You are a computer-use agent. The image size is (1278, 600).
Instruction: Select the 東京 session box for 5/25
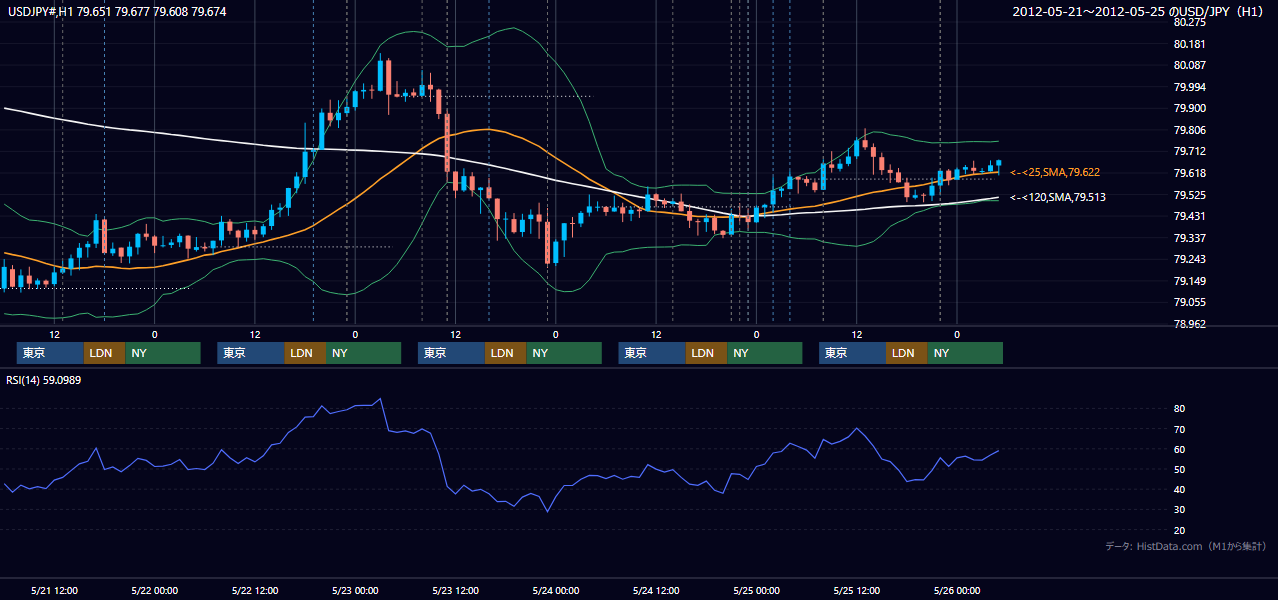(x=852, y=353)
